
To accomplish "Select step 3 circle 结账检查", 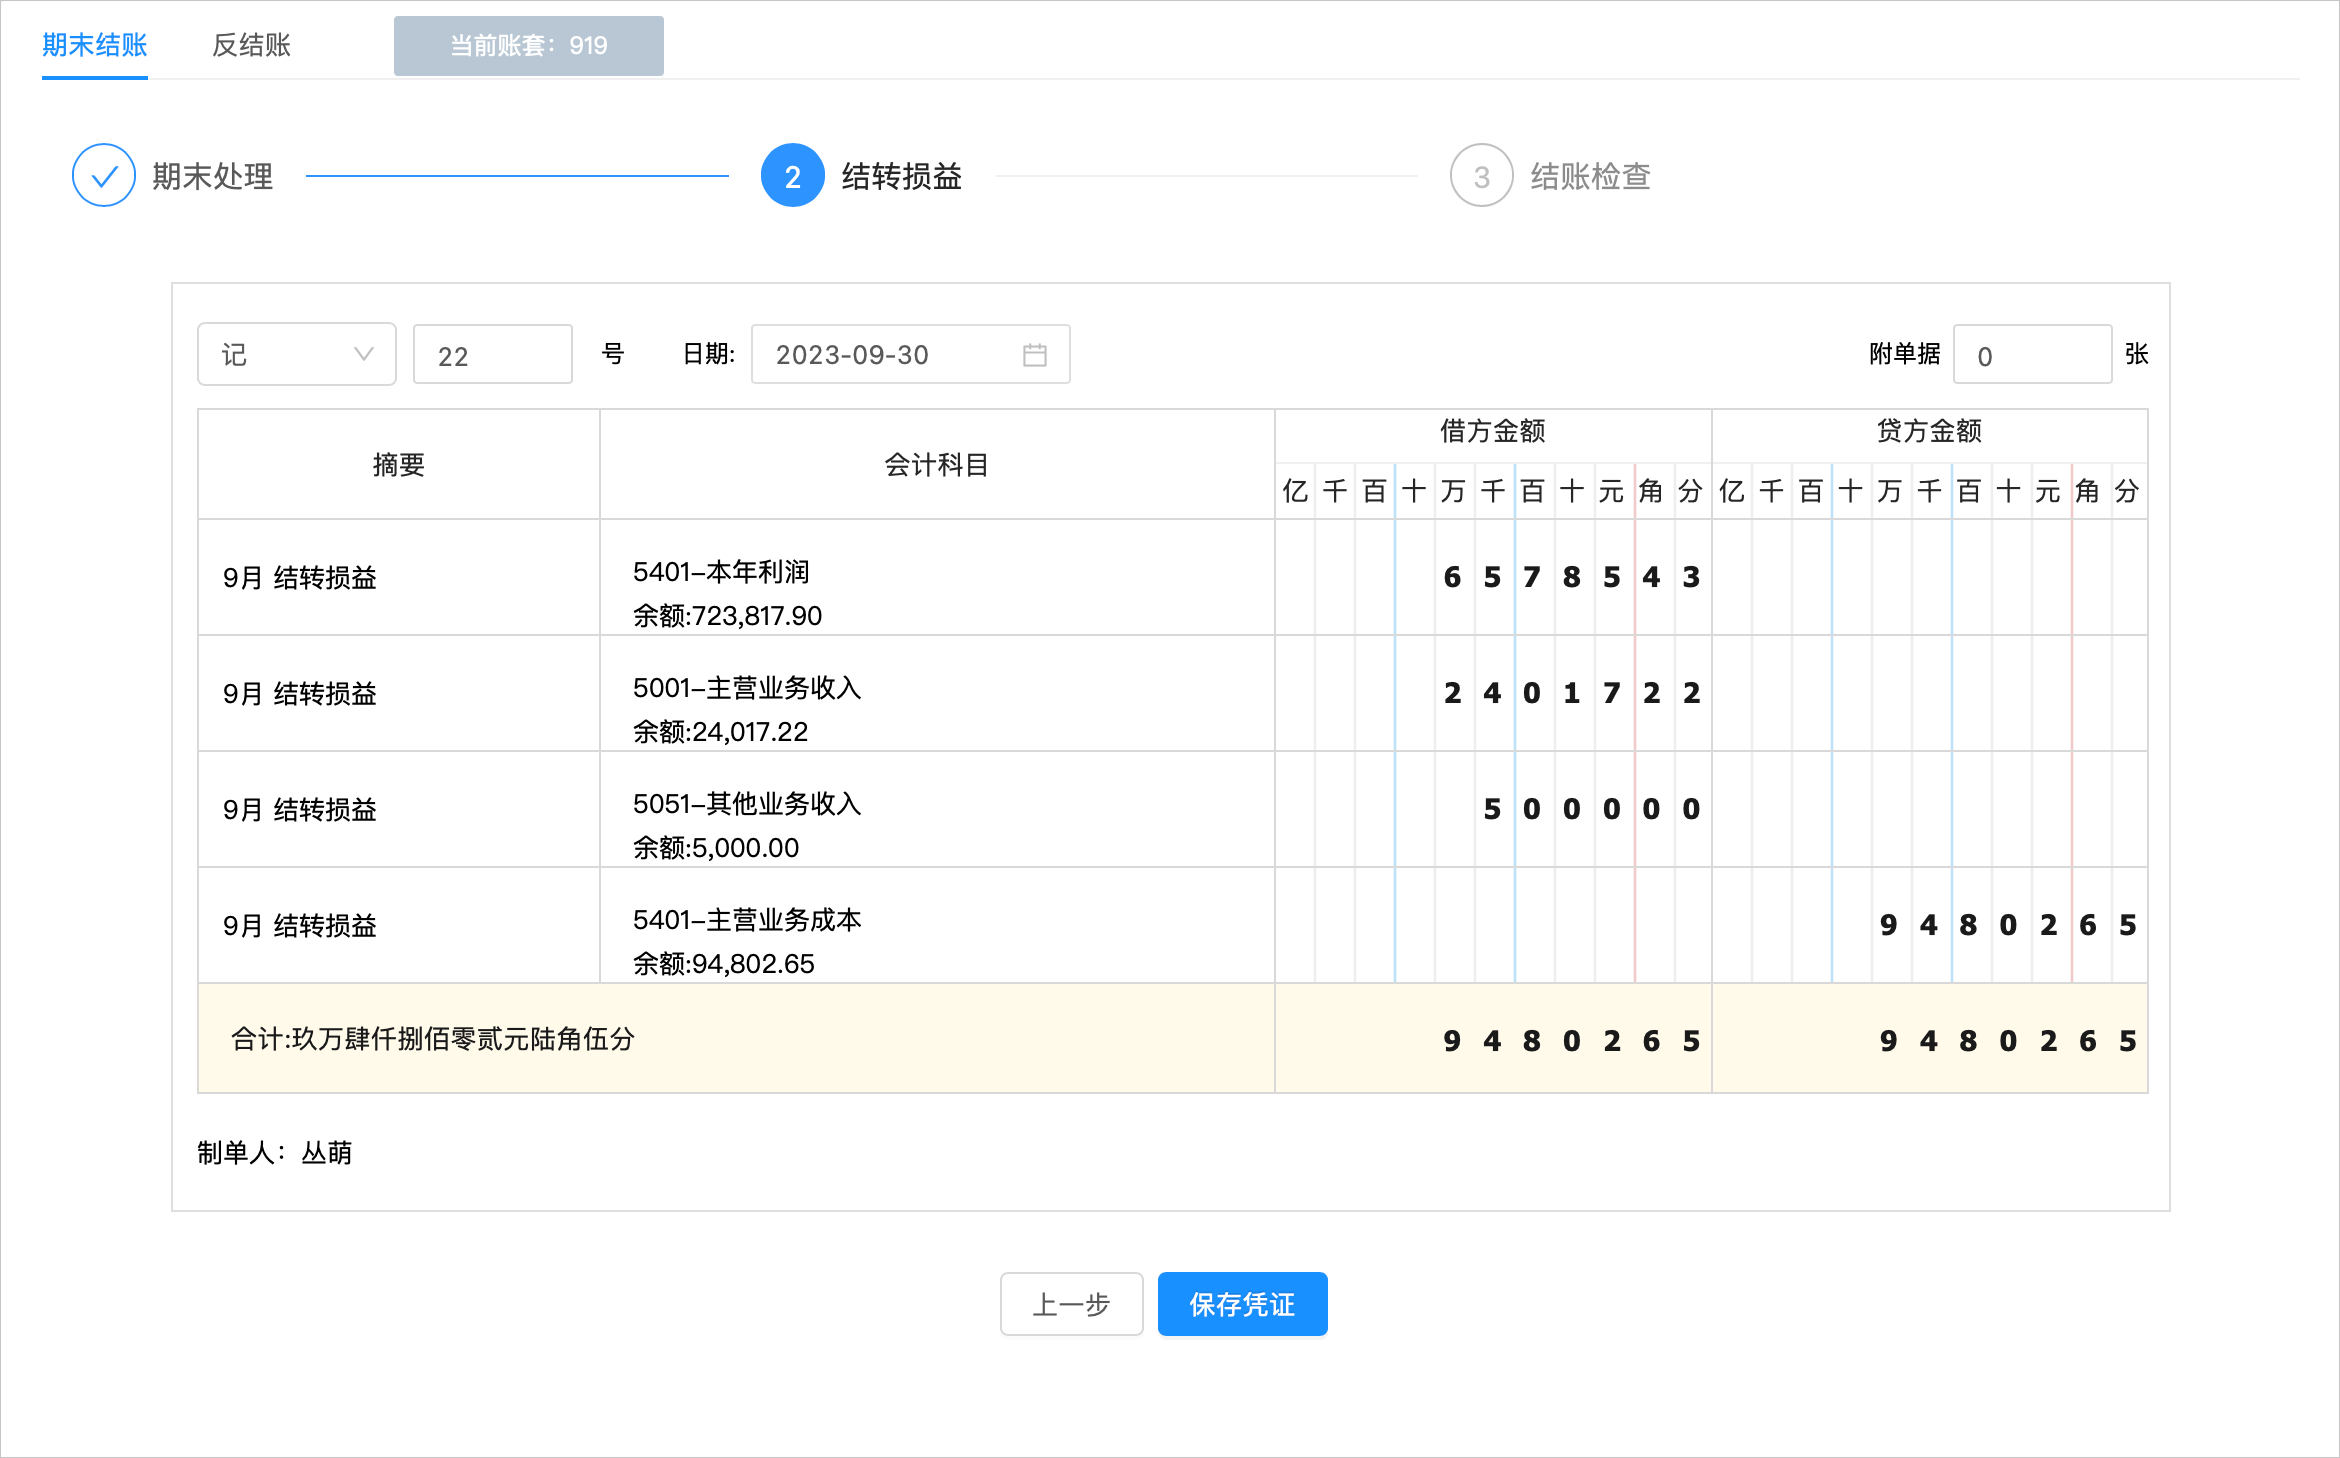I will (x=1482, y=176).
